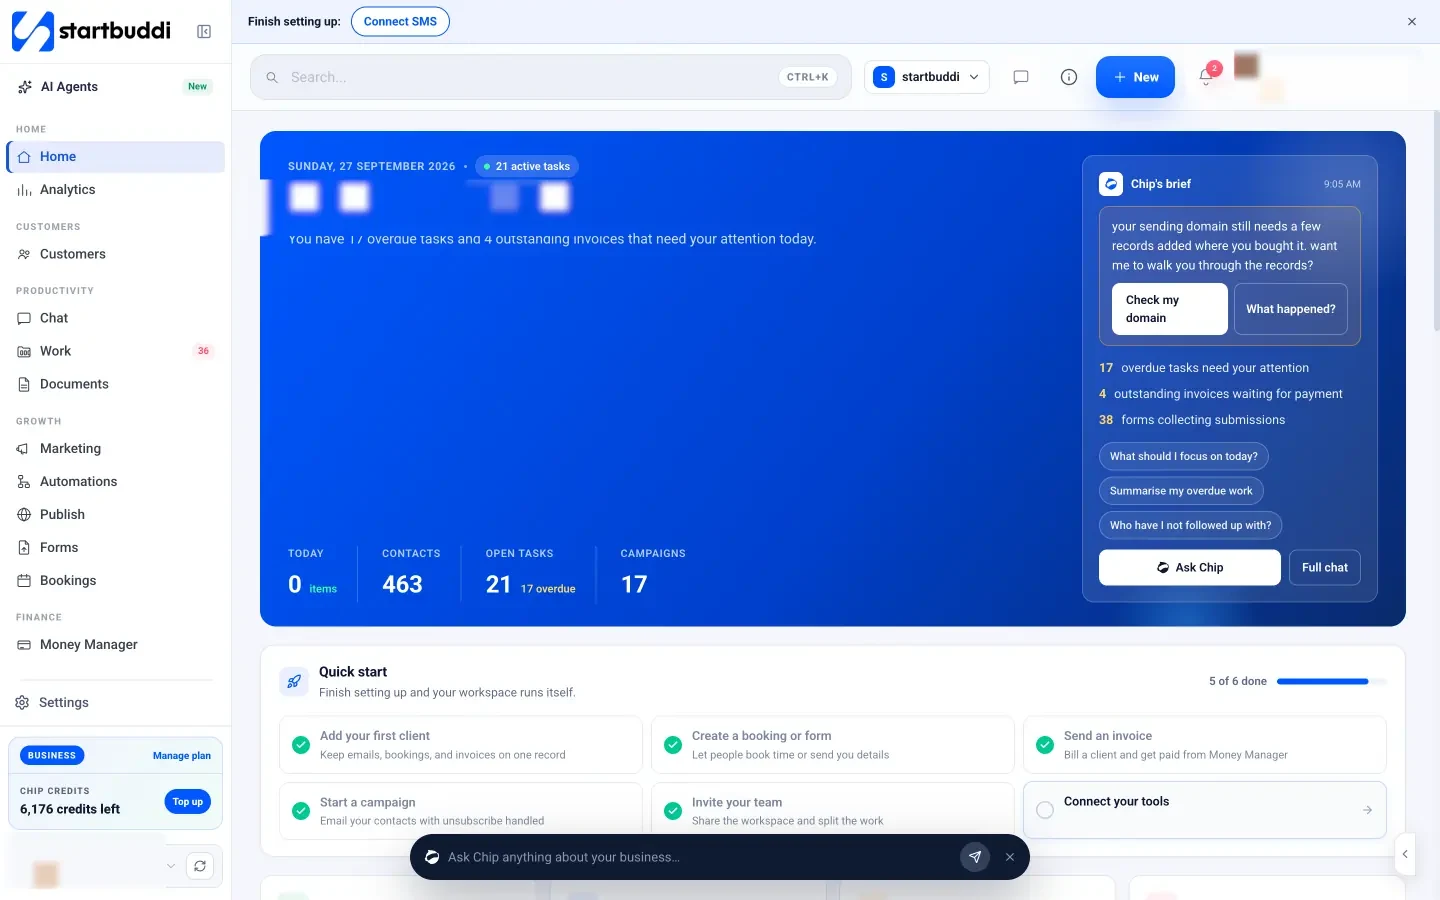
Task: Click the BUSINESS plan badge
Action: point(52,756)
